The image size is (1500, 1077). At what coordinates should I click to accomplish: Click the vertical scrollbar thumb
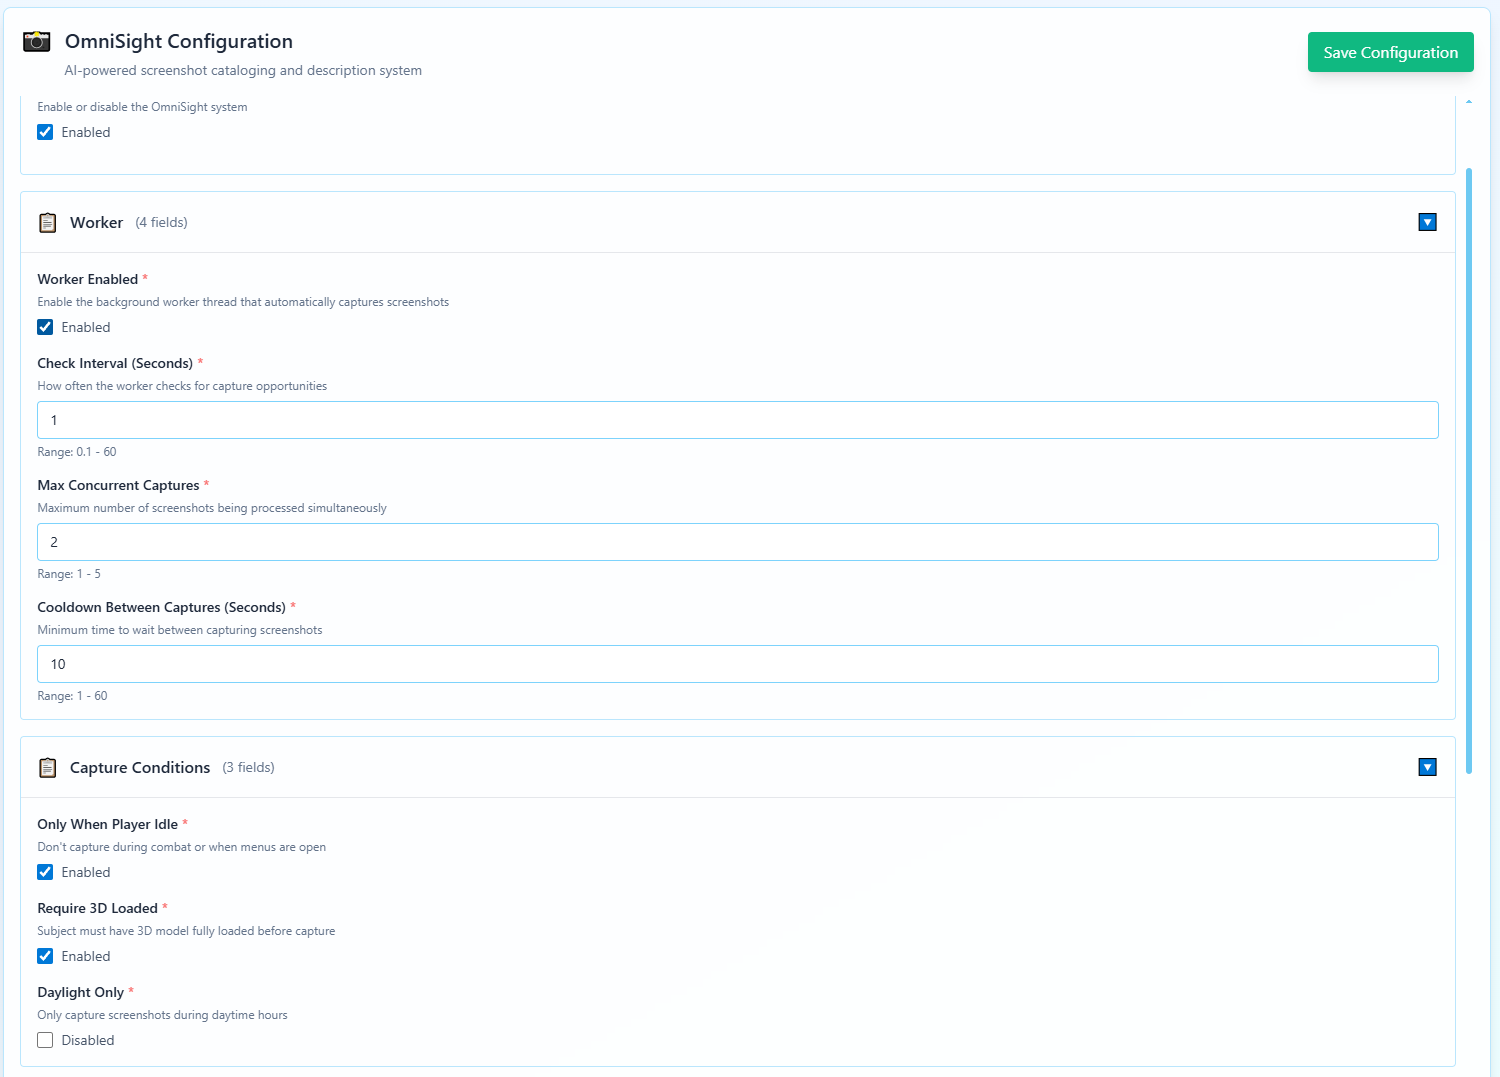coord(1468,470)
